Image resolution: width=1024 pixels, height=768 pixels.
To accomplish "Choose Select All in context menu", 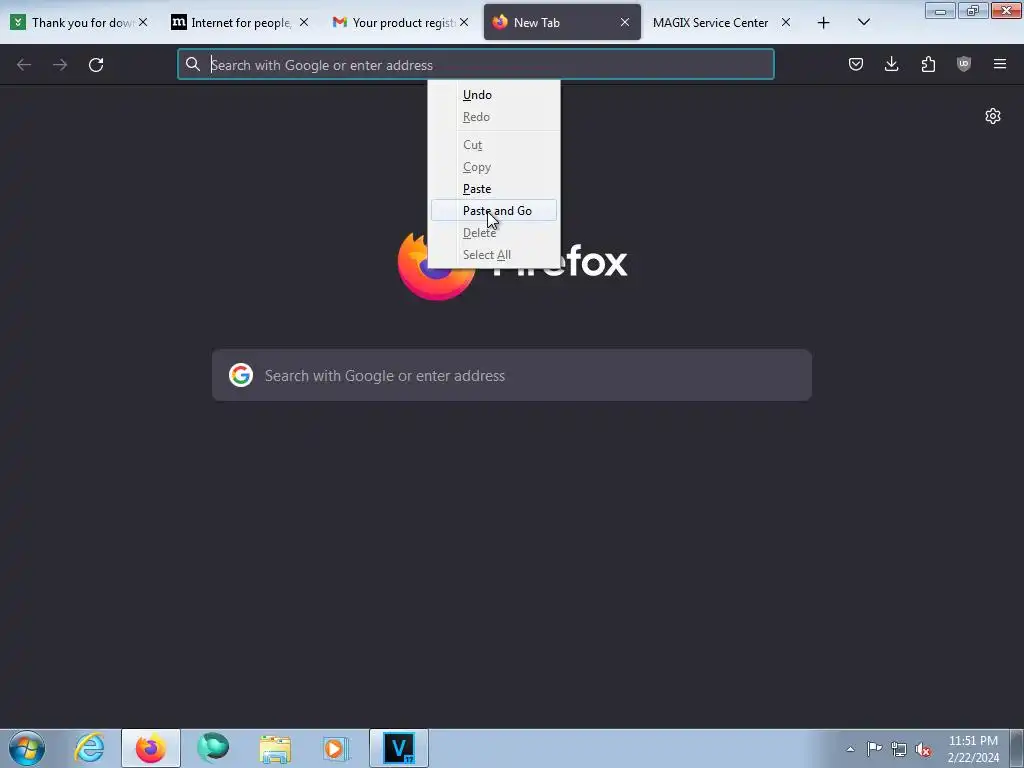I will pyautogui.click(x=494, y=255).
